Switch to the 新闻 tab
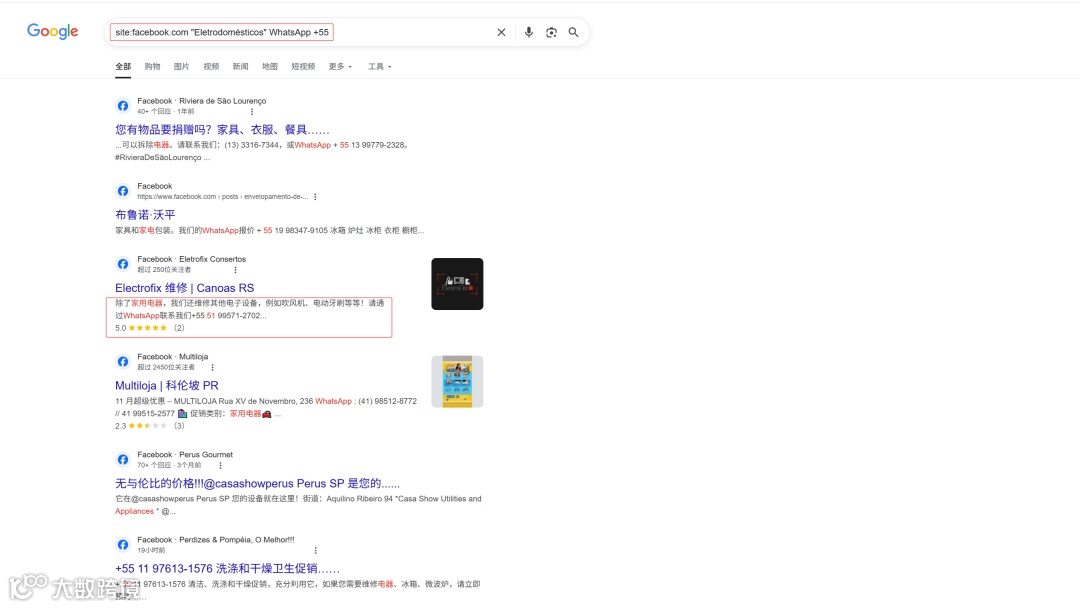1080x608 pixels. tap(240, 67)
